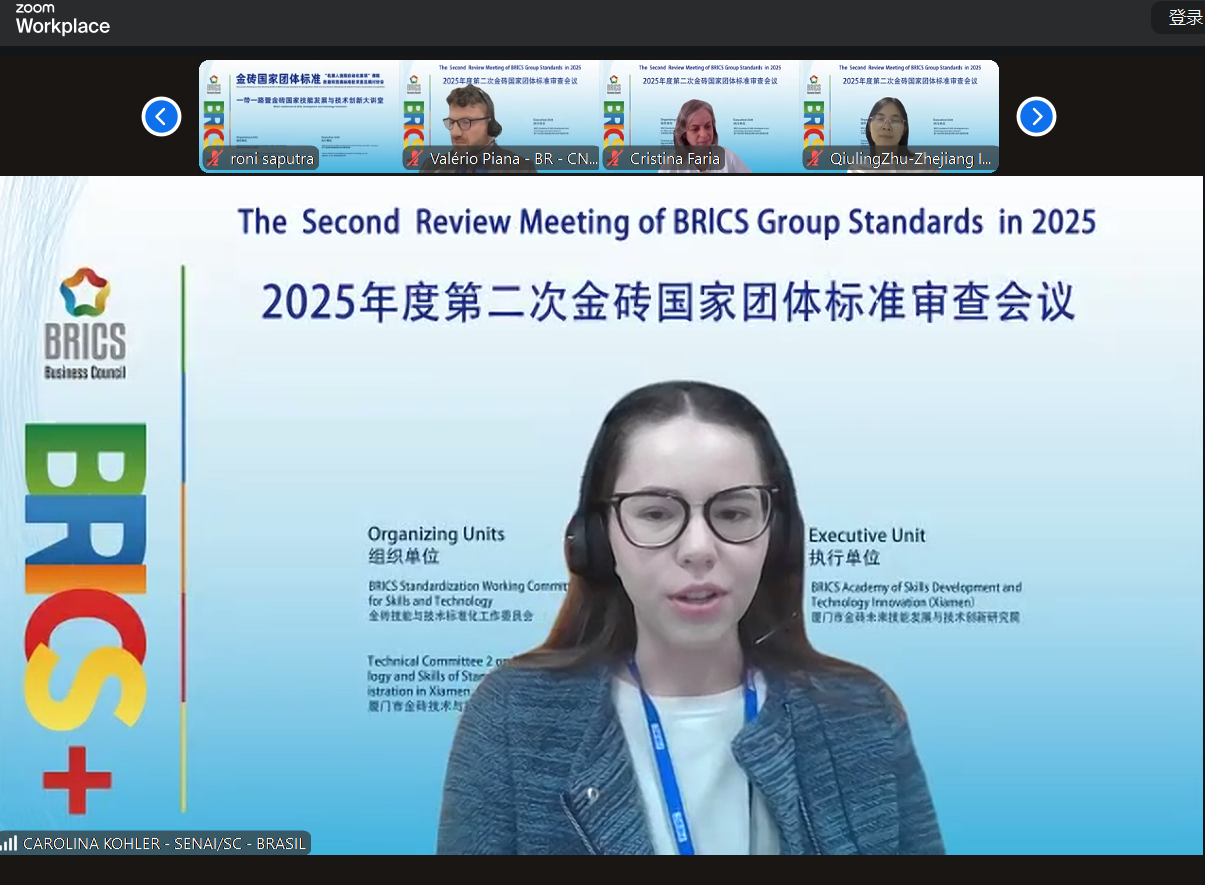Click 'Valério Piana - BR - CN...' name label

[x=513, y=159]
